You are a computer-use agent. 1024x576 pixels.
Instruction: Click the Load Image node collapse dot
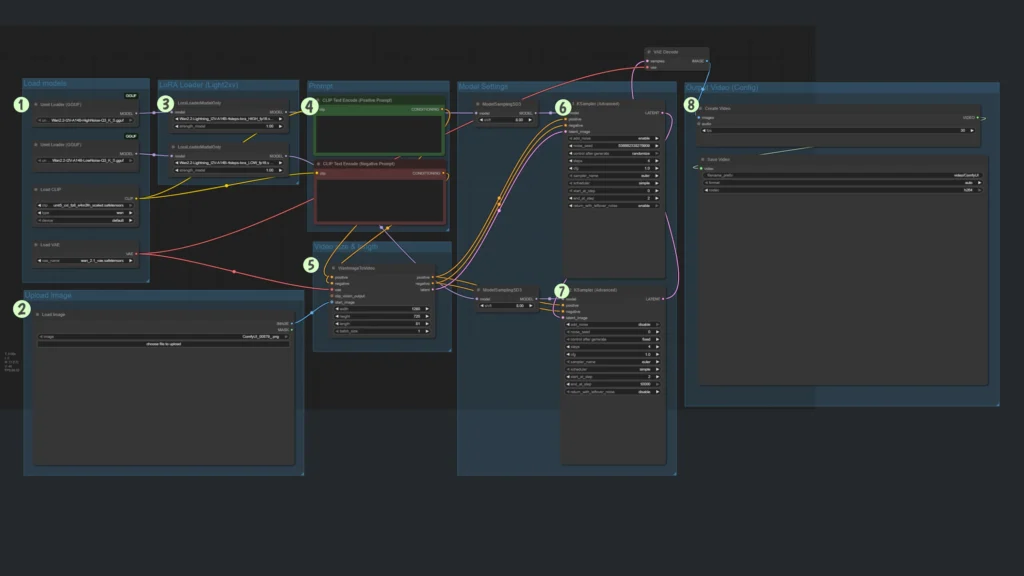37,314
